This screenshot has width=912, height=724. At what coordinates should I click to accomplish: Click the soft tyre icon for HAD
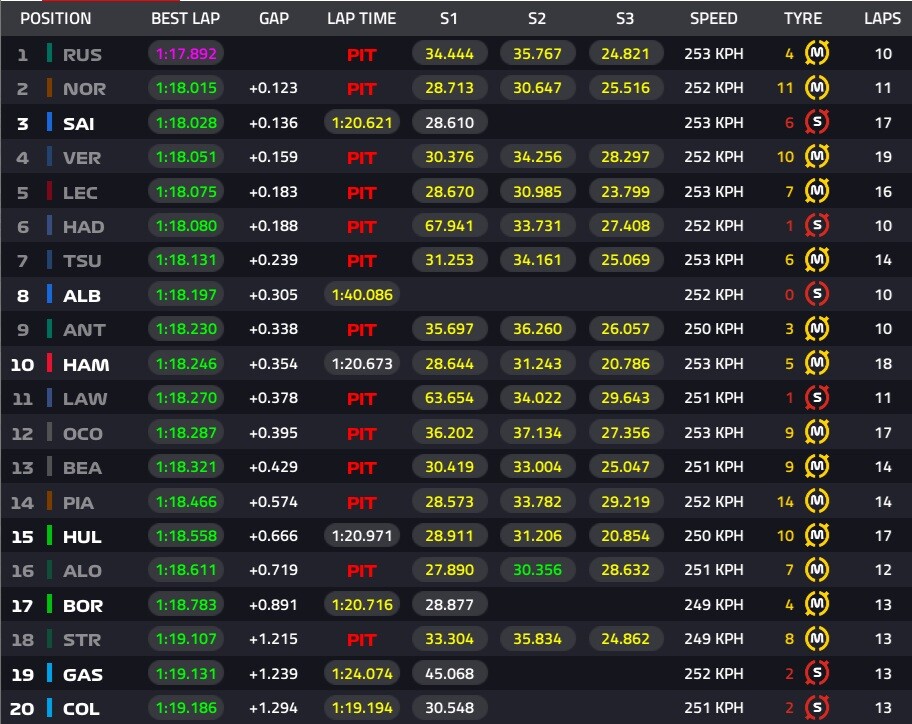click(817, 226)
